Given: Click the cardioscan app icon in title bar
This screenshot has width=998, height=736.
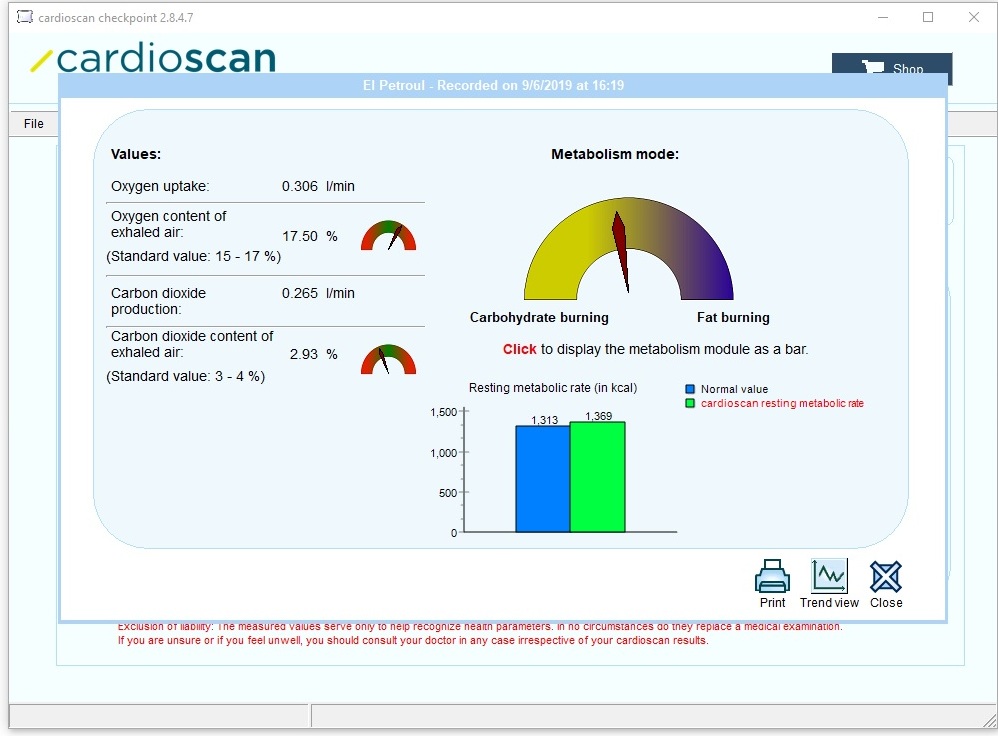Looking at the screenshot, I should coord(24,17).
